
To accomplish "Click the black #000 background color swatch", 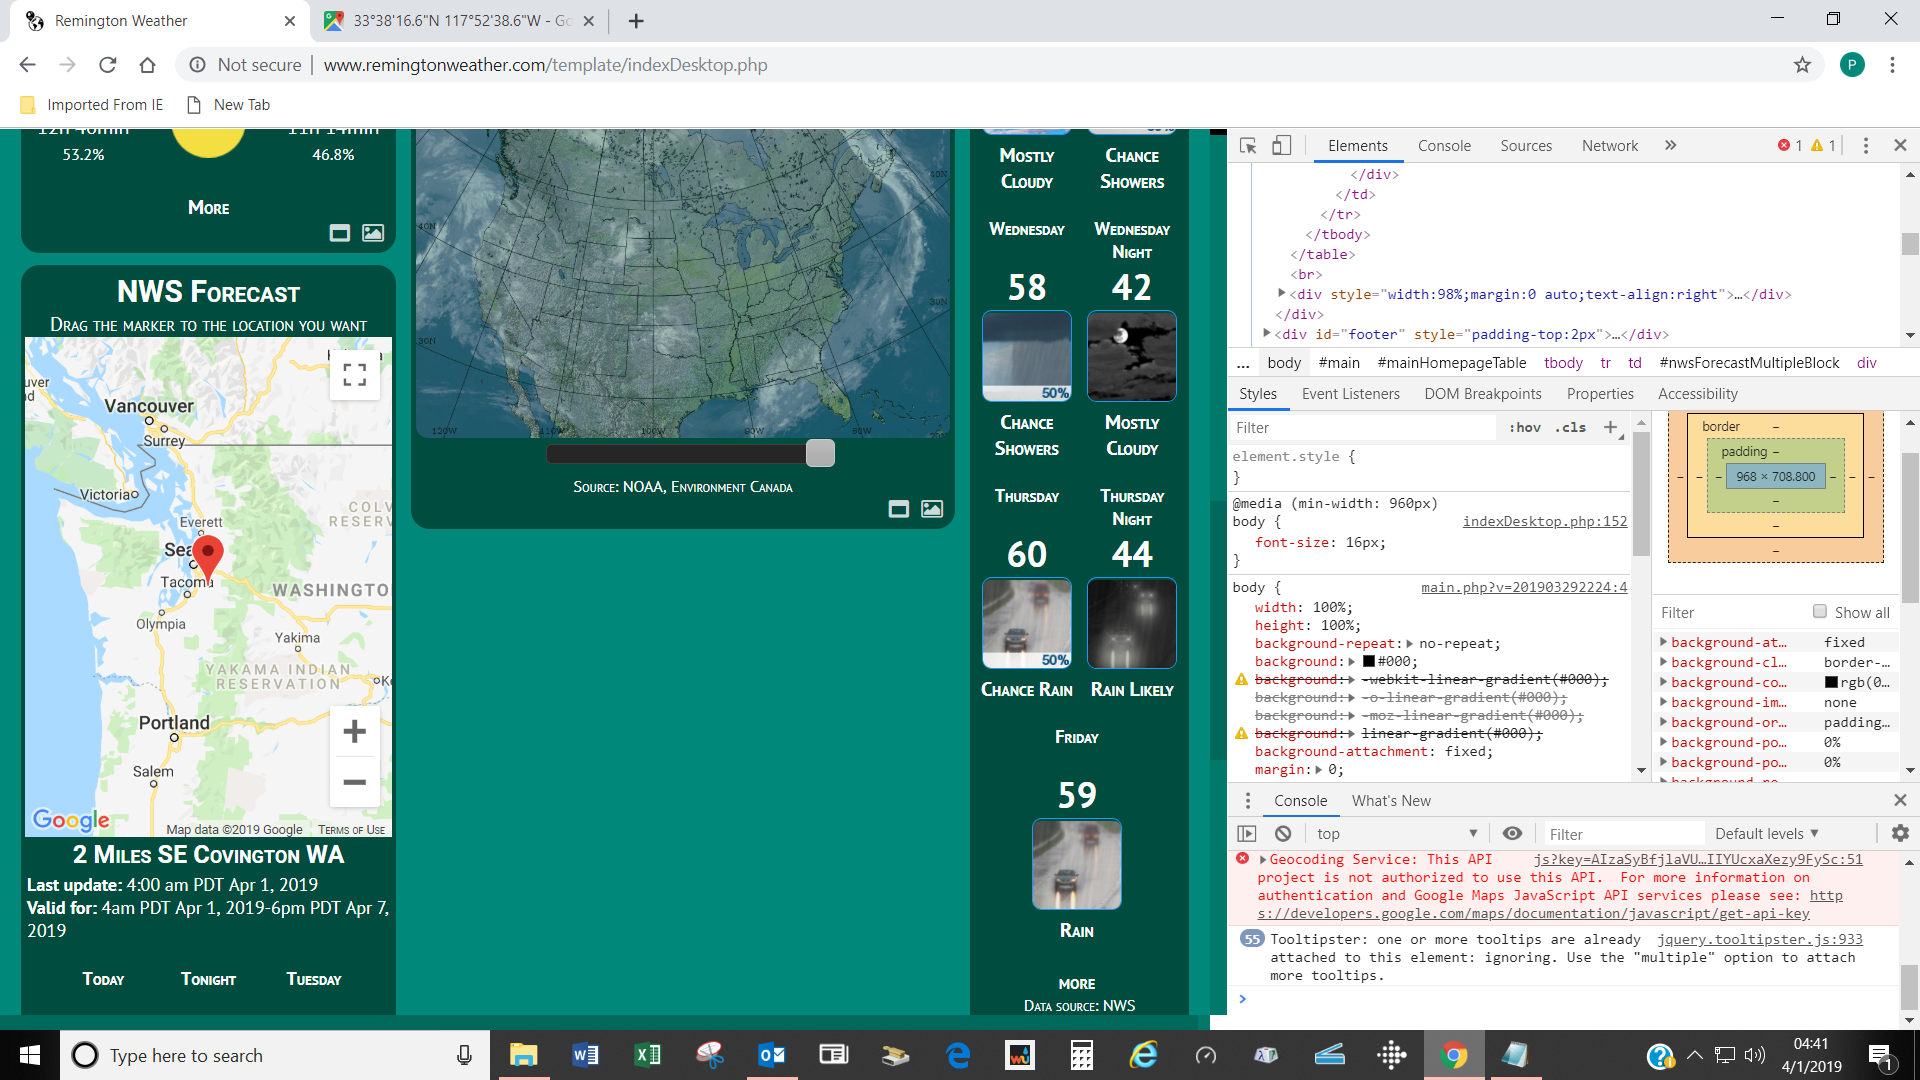I will 1368,662.
